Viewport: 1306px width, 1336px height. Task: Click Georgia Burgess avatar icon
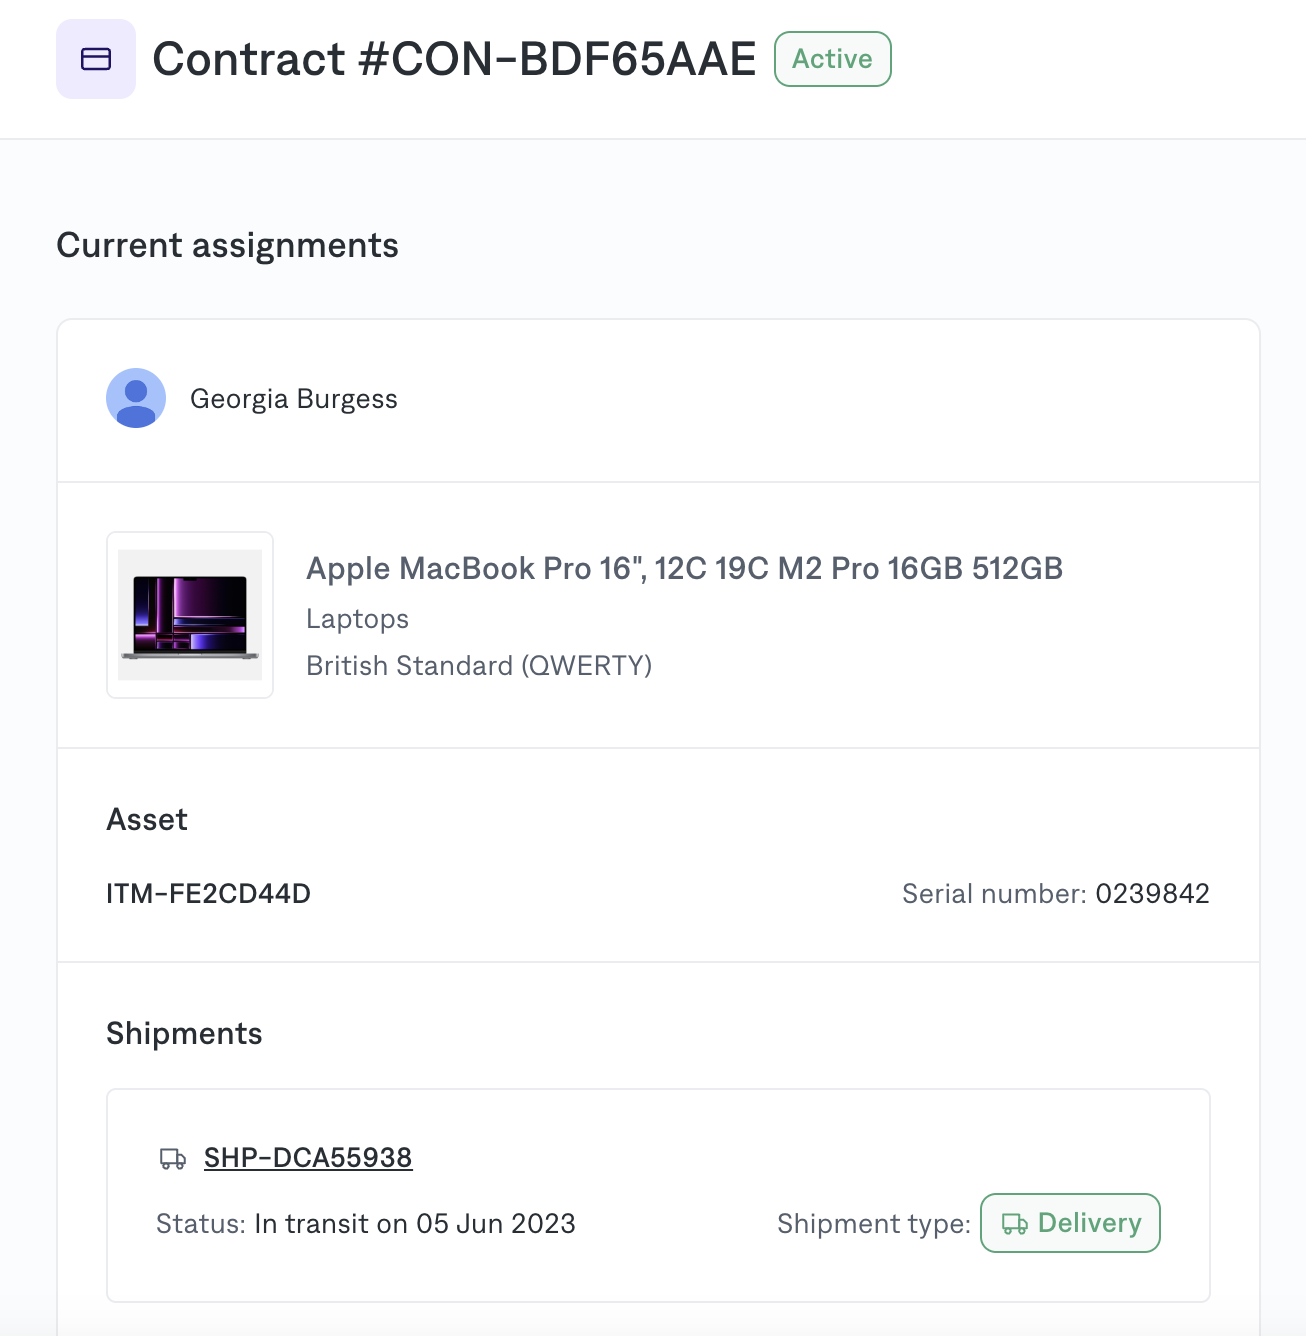[136, 398]
